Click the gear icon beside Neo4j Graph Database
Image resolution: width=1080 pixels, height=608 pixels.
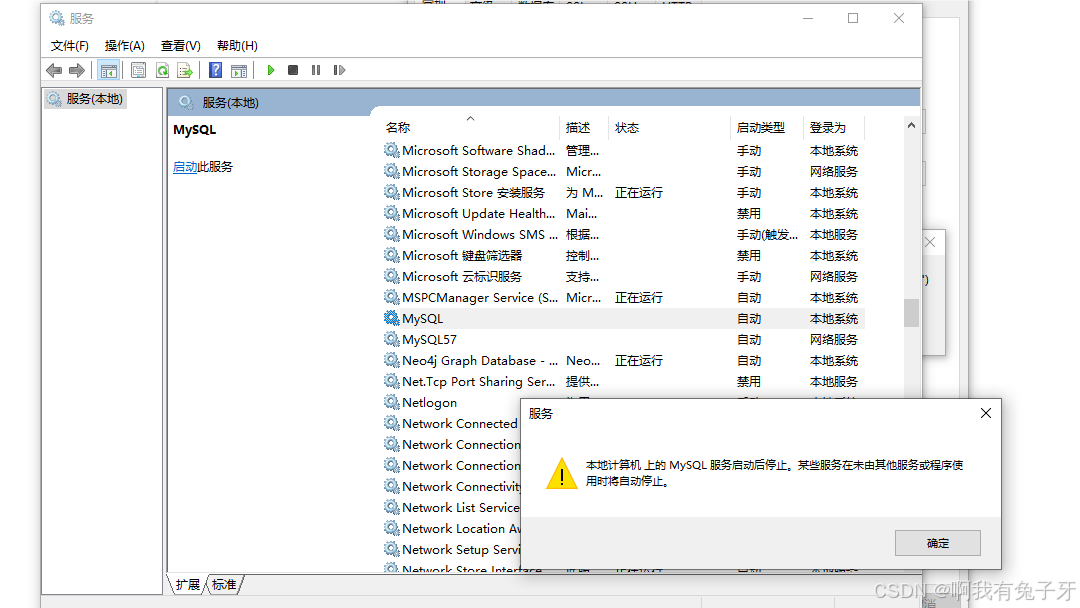(391, 360)
